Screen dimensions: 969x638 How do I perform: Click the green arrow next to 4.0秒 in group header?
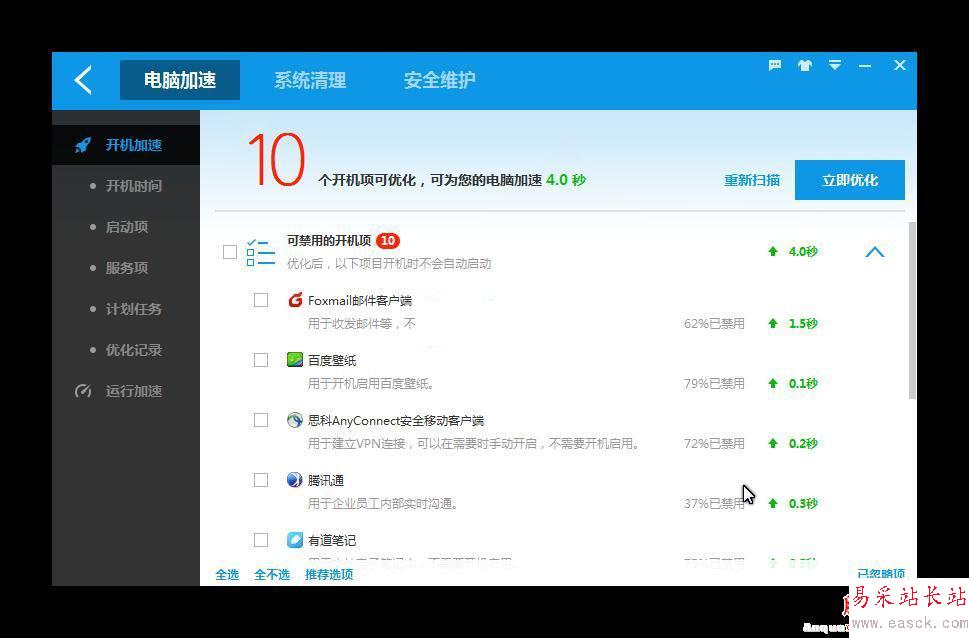772,251
